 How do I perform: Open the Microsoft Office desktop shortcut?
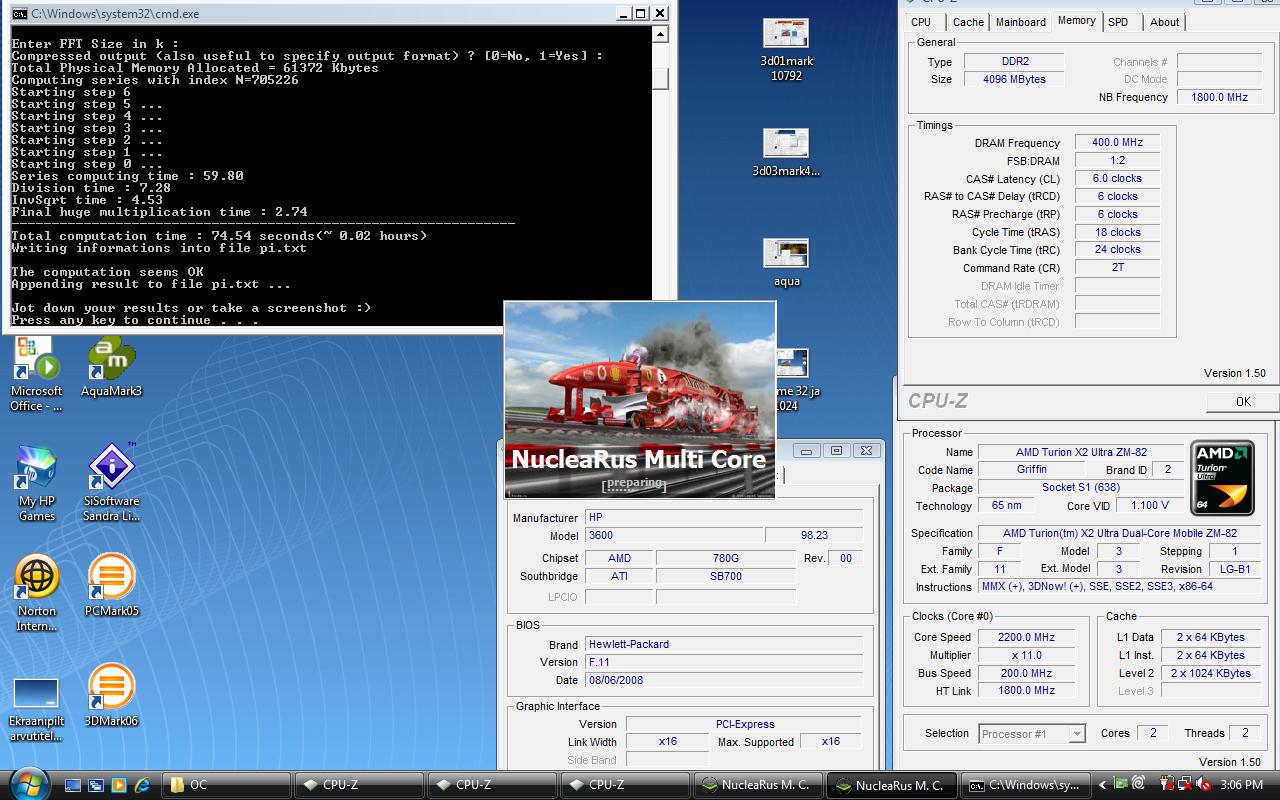(x=36, y=375)
